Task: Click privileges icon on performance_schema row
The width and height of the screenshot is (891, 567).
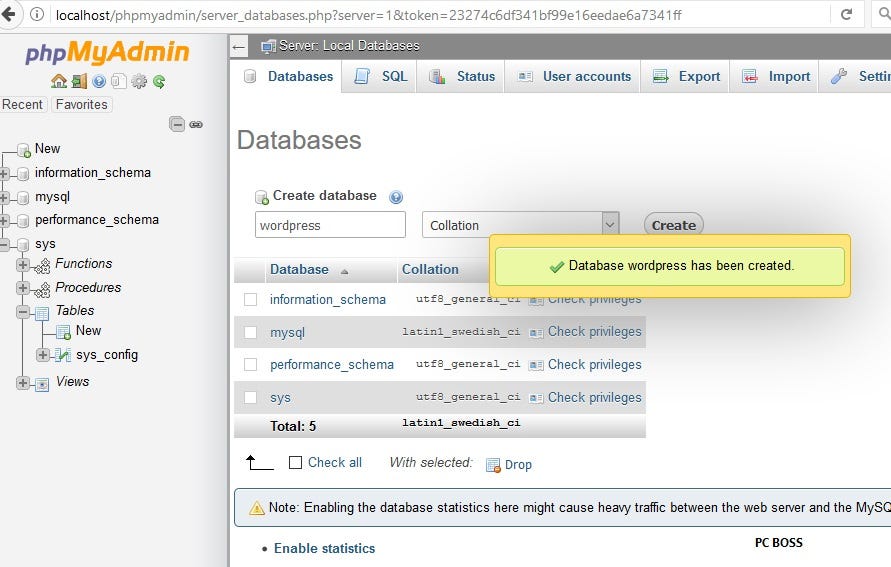Action: 536,365
